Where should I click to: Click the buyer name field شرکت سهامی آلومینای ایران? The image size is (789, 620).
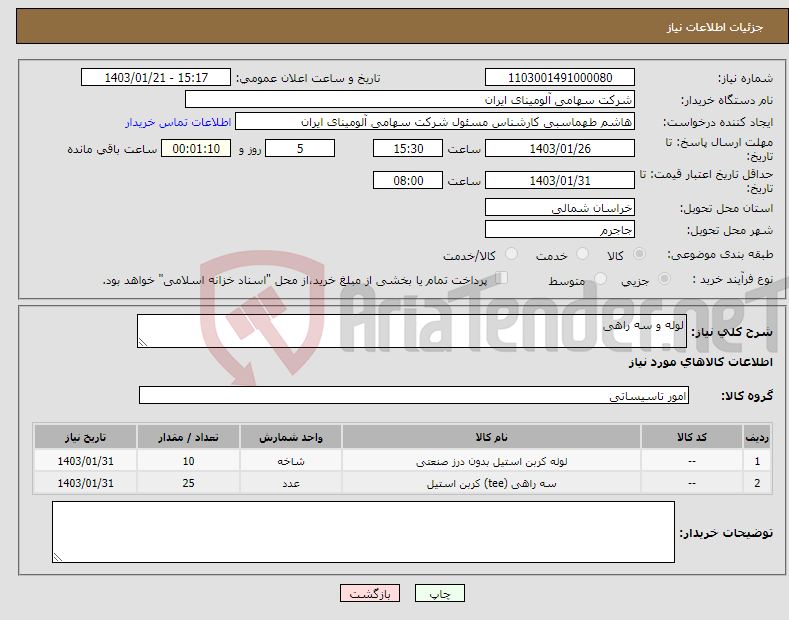410,100
